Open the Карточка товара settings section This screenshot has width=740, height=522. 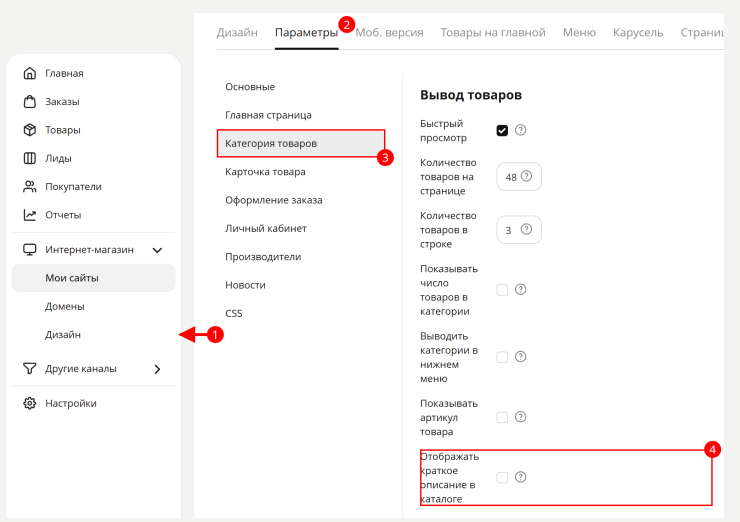click(x=265, y=172)
